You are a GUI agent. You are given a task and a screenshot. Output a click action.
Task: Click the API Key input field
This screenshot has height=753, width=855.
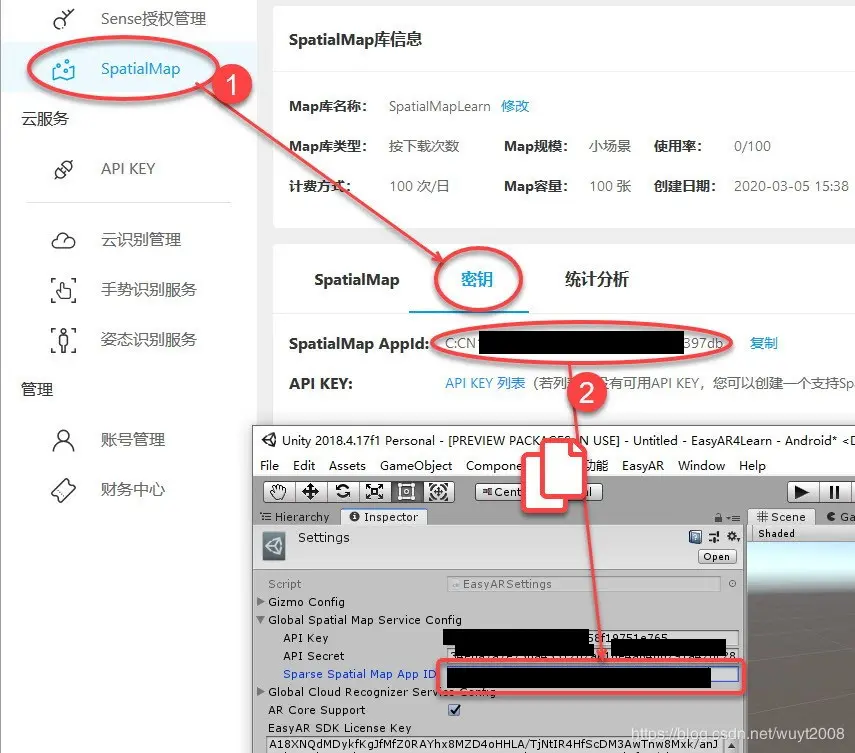click(x=593, y=637)
